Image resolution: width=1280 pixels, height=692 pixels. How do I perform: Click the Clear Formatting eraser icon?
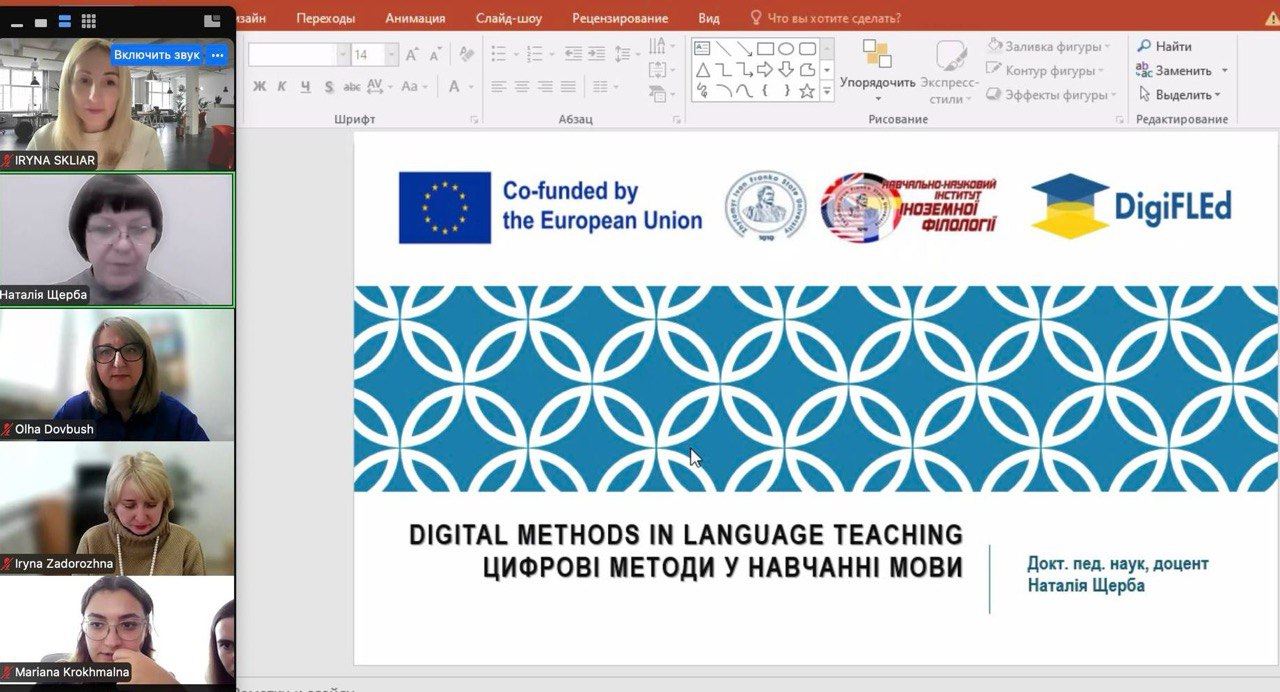point(465,55)
